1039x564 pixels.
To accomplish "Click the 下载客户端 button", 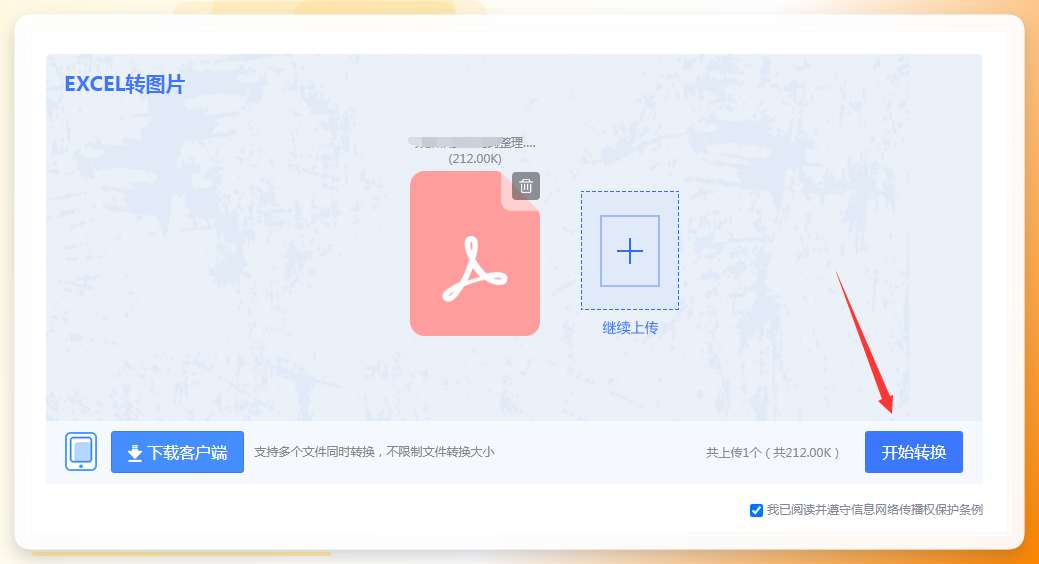I will [x=177, y=452].
